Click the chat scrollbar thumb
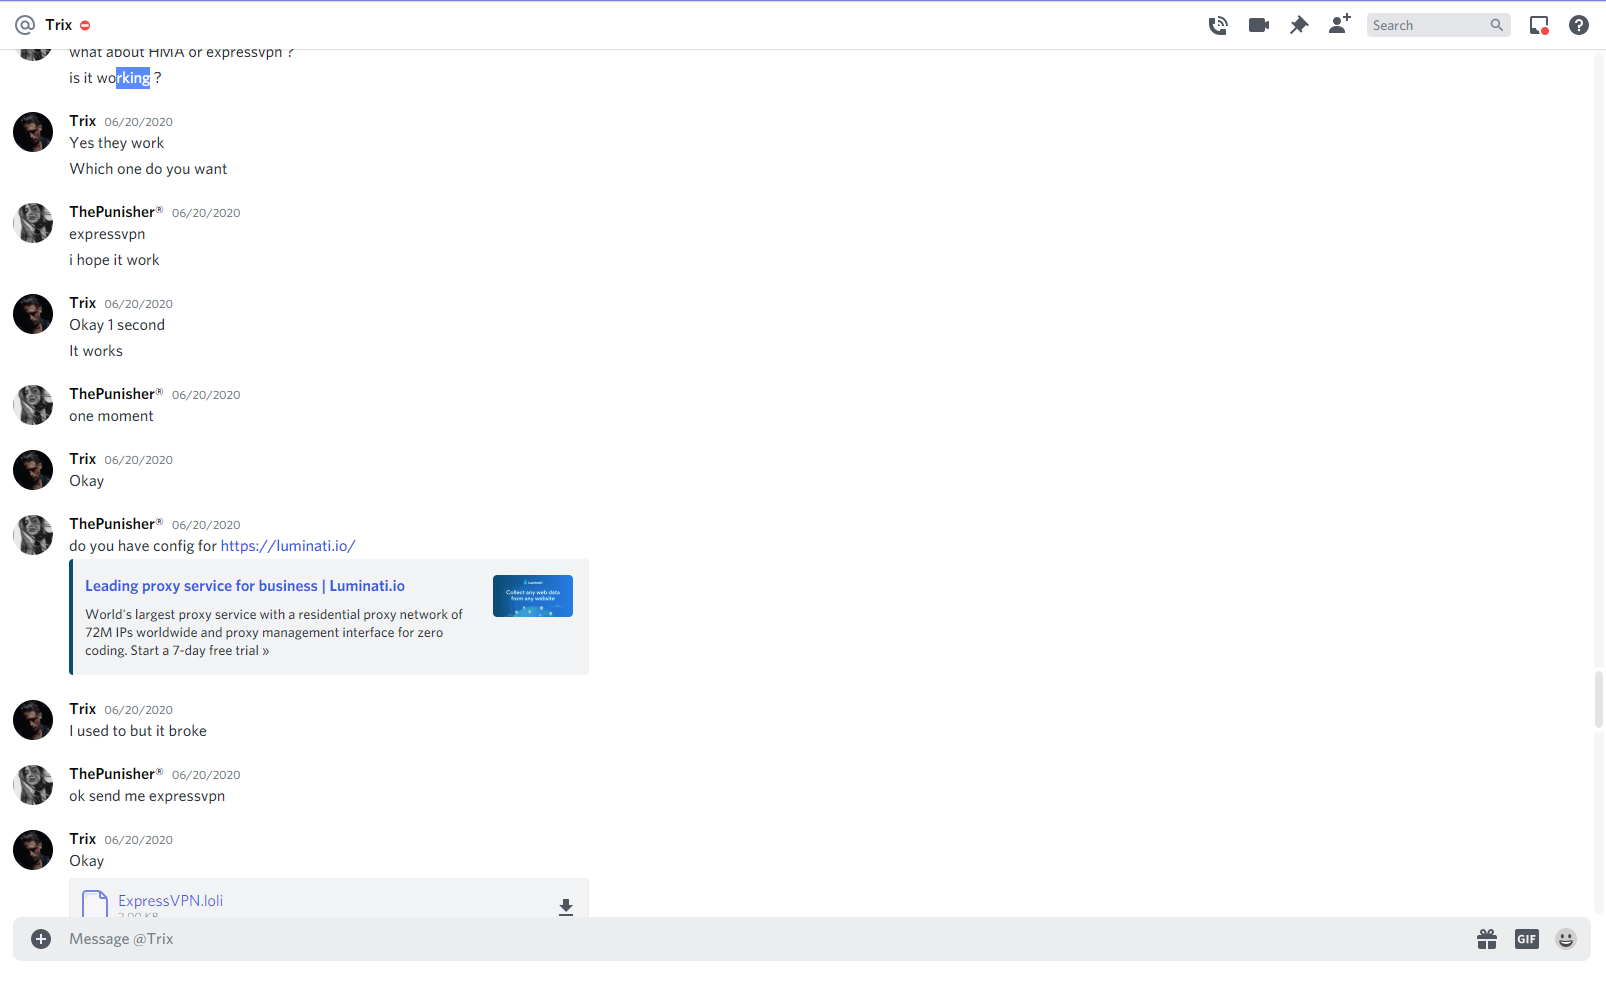The image size is (1606, 985). click(x=1599, y=700)
